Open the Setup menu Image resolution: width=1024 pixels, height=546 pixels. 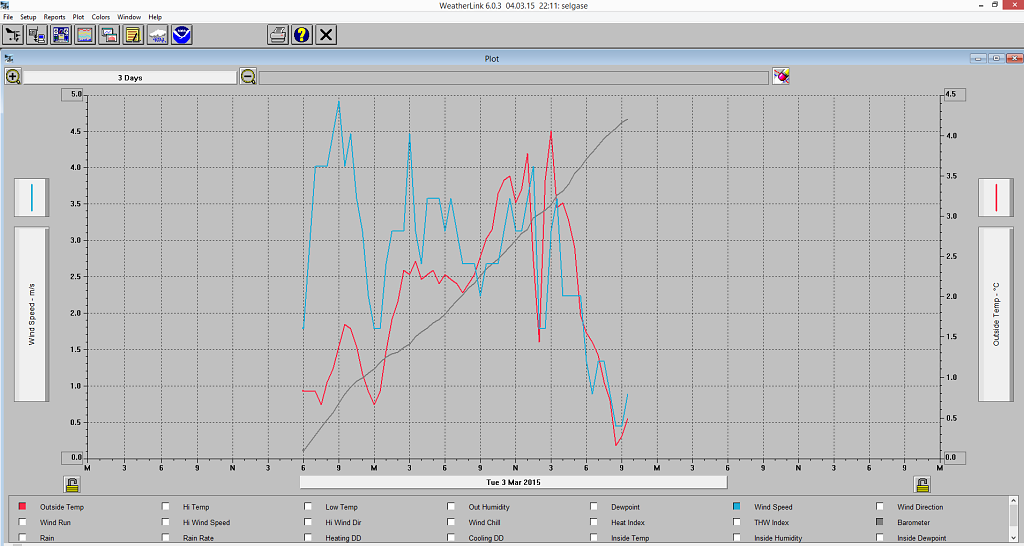point(28,17)
